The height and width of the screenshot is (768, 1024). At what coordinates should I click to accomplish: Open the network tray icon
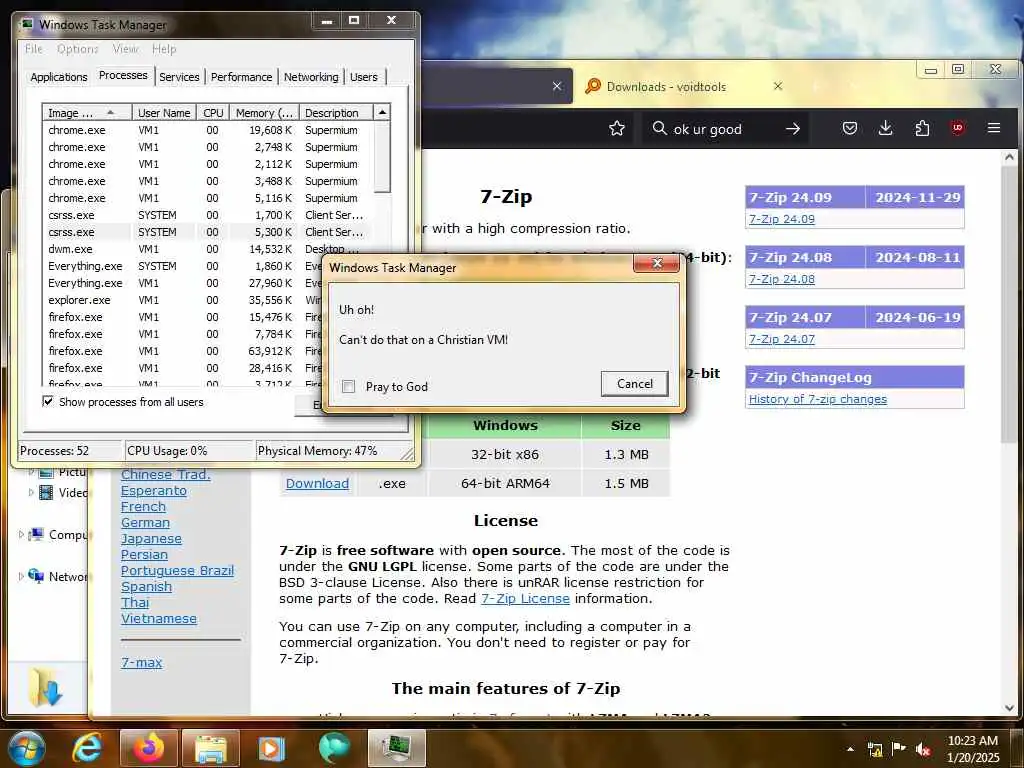(x=875, y=749)
